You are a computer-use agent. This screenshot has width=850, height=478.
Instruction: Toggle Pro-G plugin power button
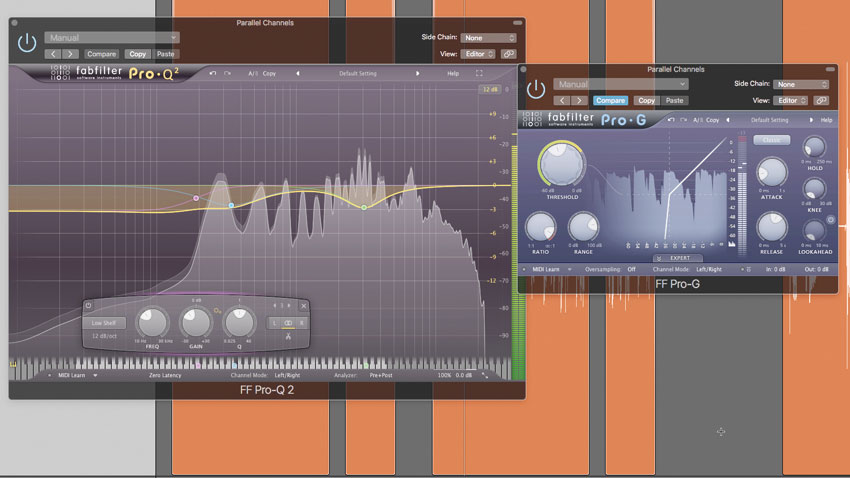pyautogui.click(x=536, y=89)
